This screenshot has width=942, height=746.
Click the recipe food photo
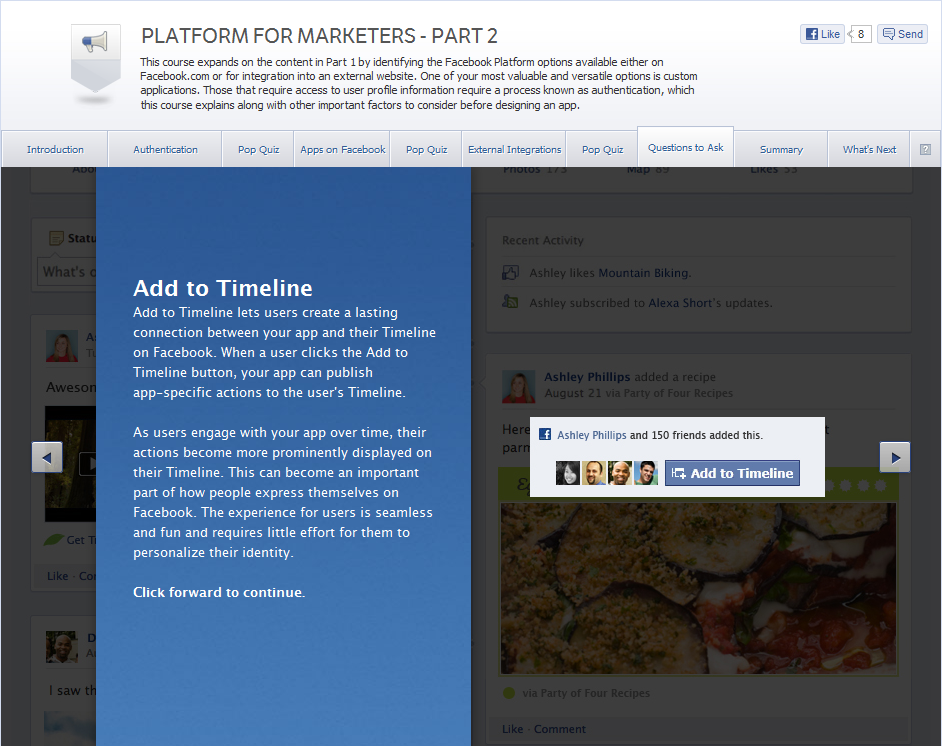pyautogui.click(x=698, y=589)
